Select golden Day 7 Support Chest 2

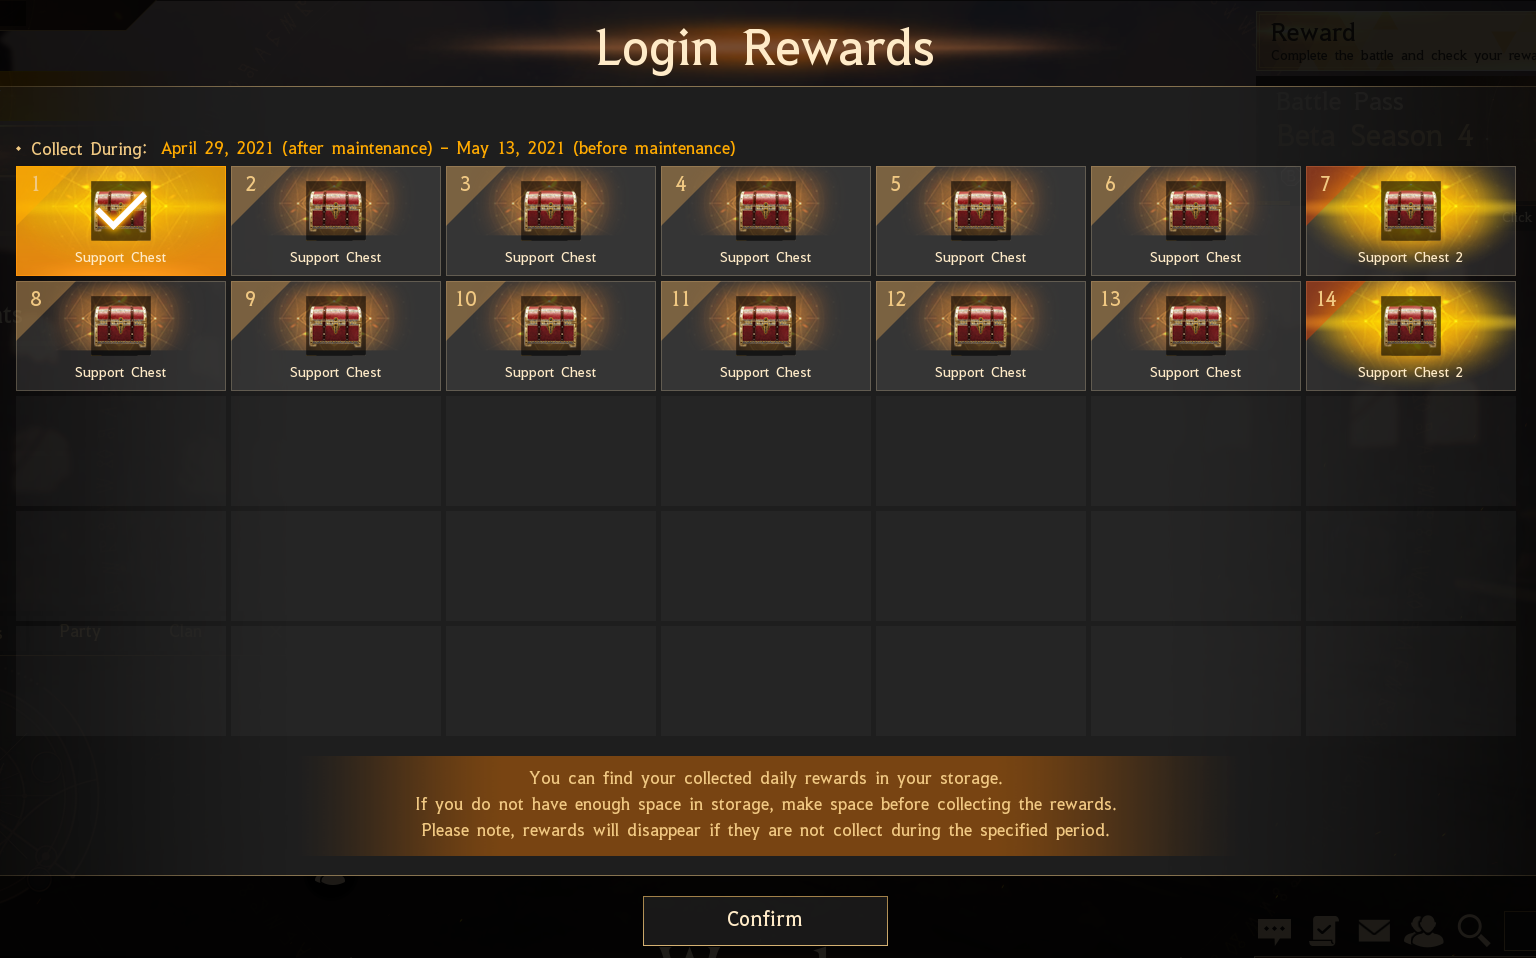pos(1411,221)
